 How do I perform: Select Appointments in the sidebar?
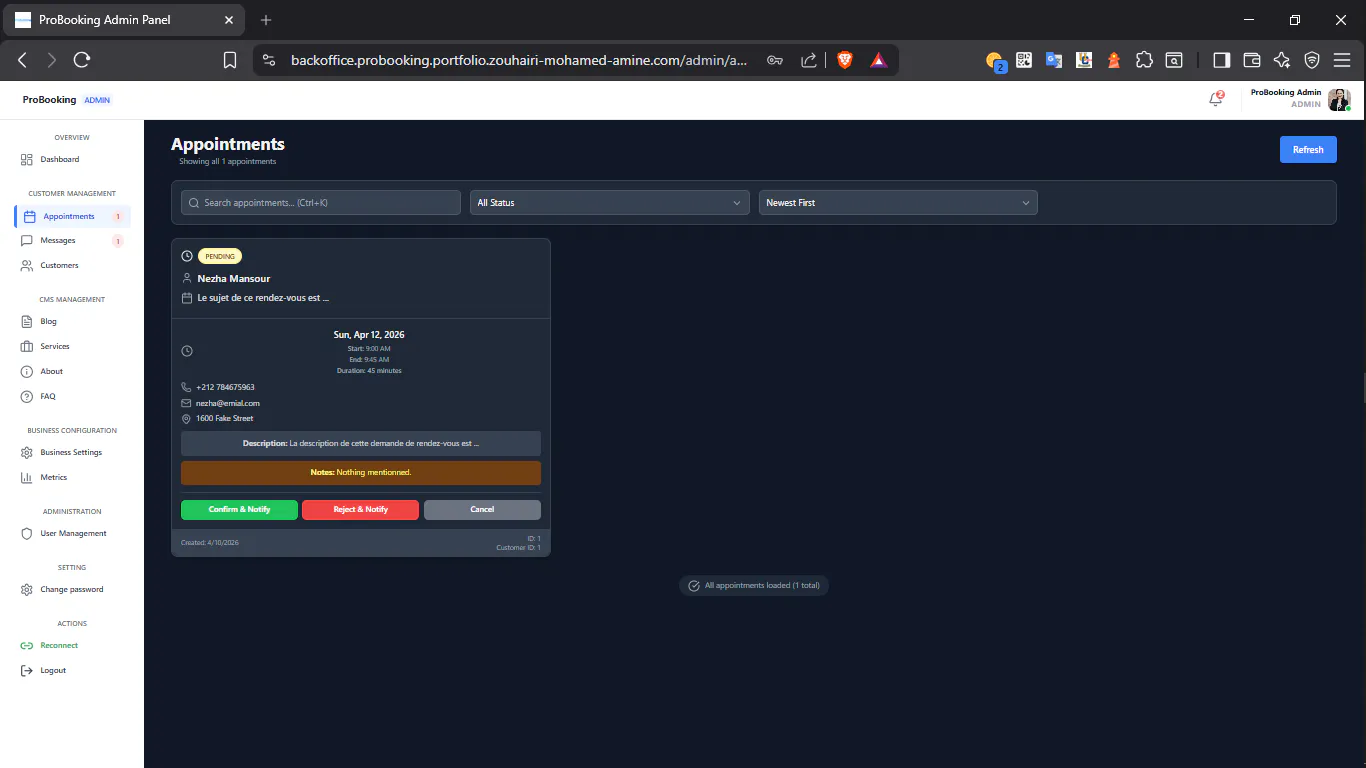coord(72,216)
